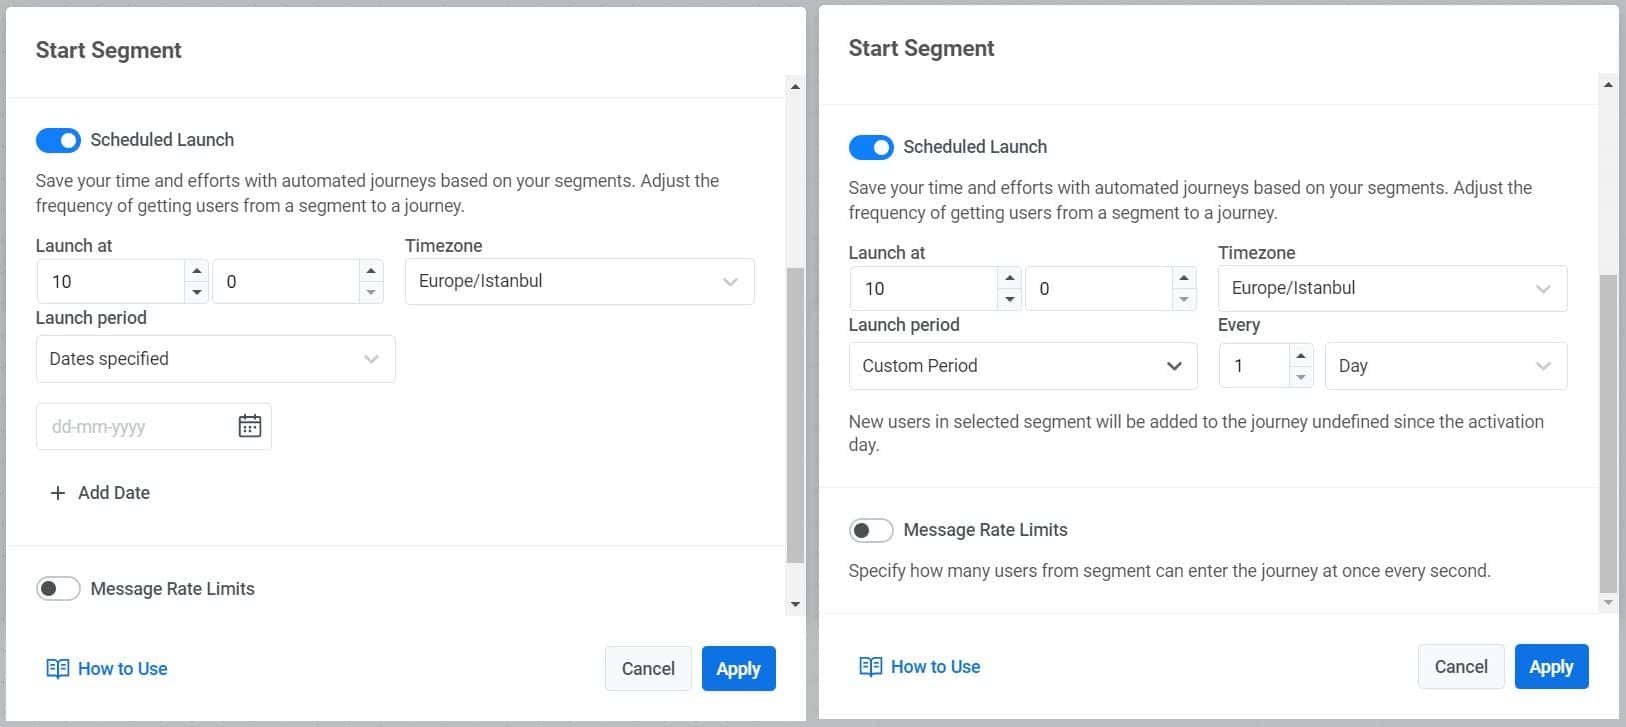Click the left dialog's scroll down arrow

click(795, 604)
